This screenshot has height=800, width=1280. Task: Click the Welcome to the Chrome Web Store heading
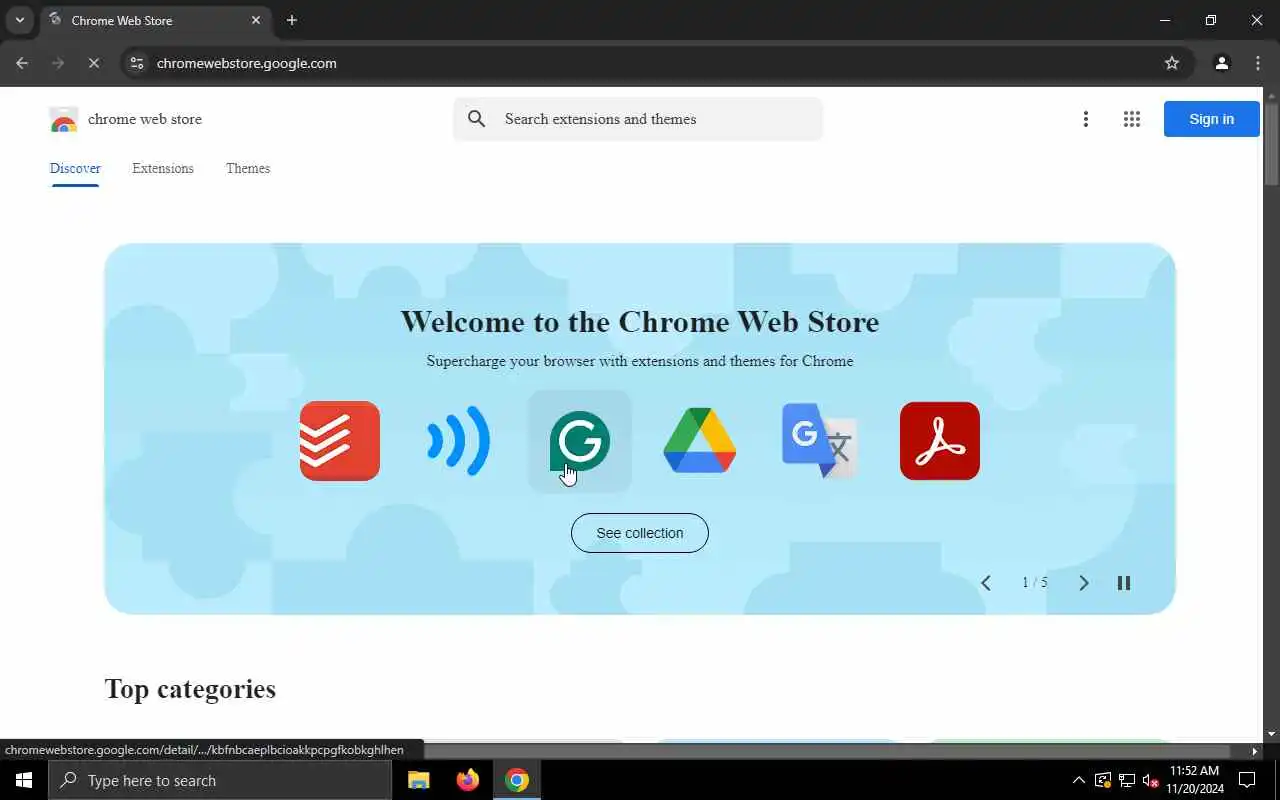(x=640, y=322)
